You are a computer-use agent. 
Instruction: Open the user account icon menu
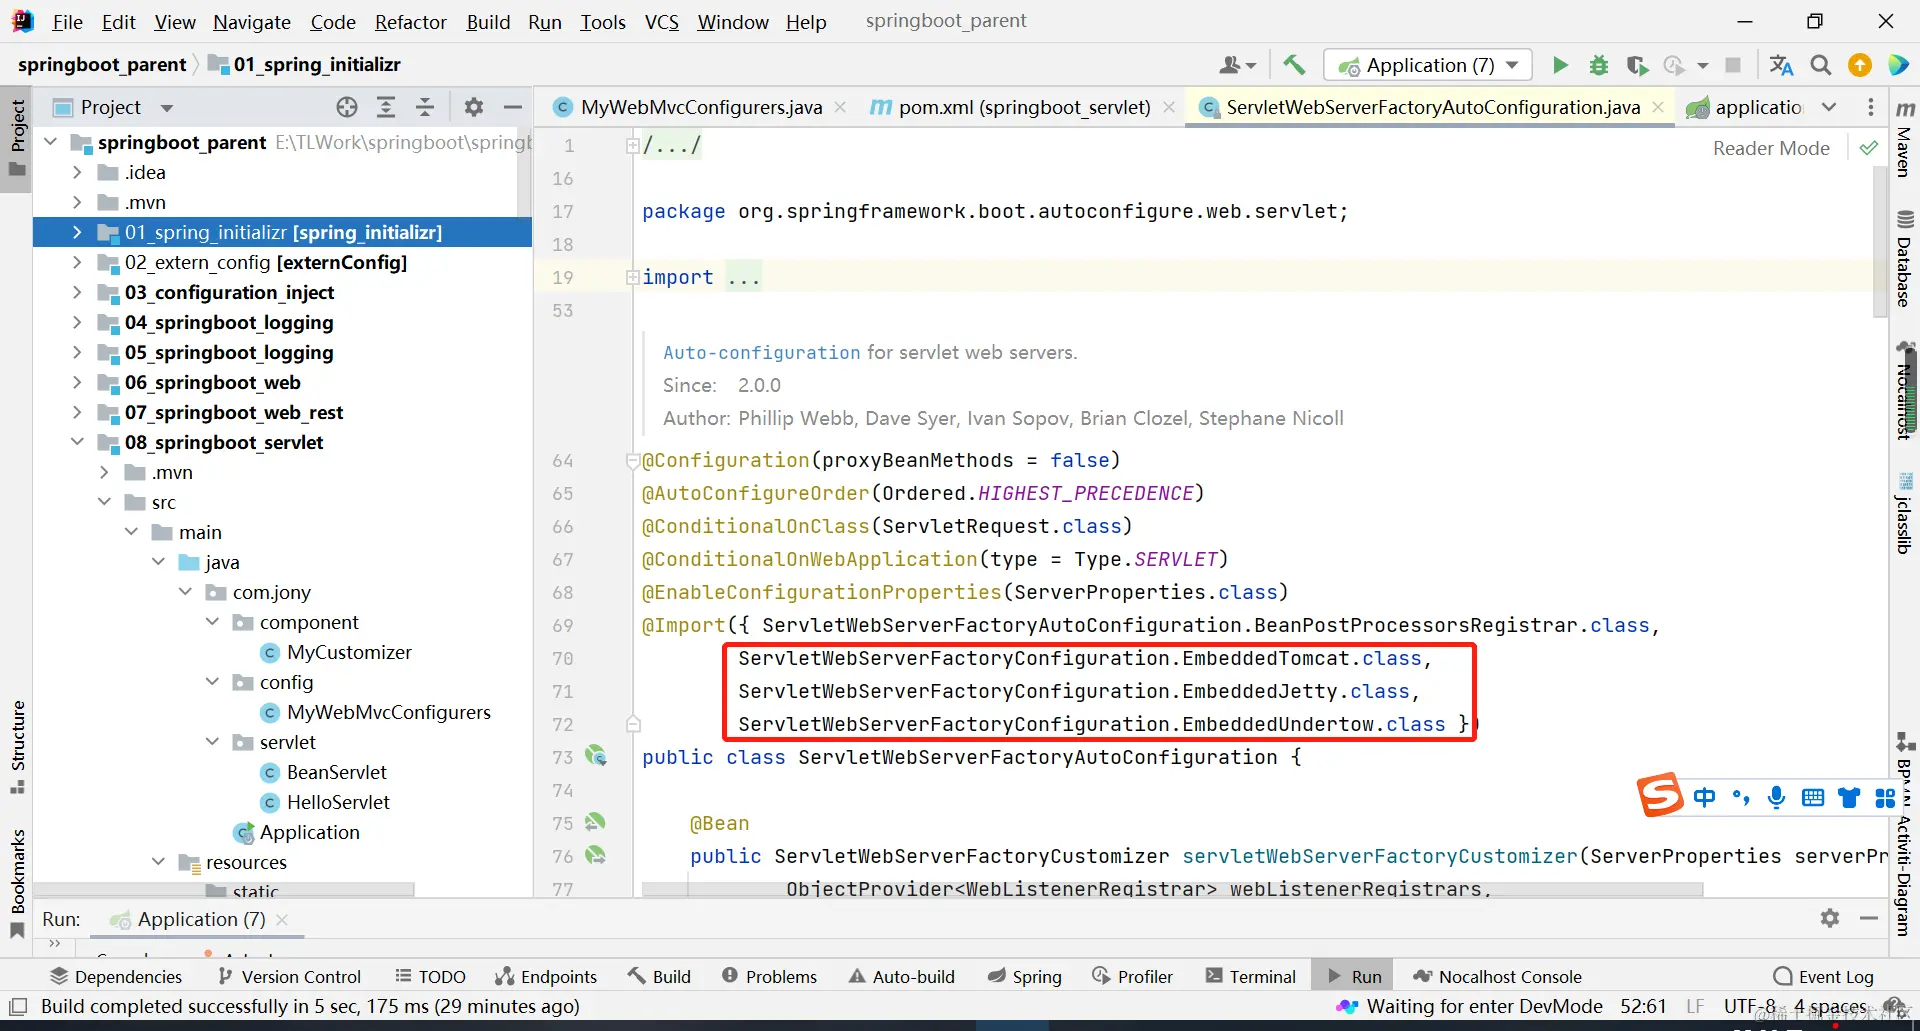pyautogui.click(x=1237, y=65)
